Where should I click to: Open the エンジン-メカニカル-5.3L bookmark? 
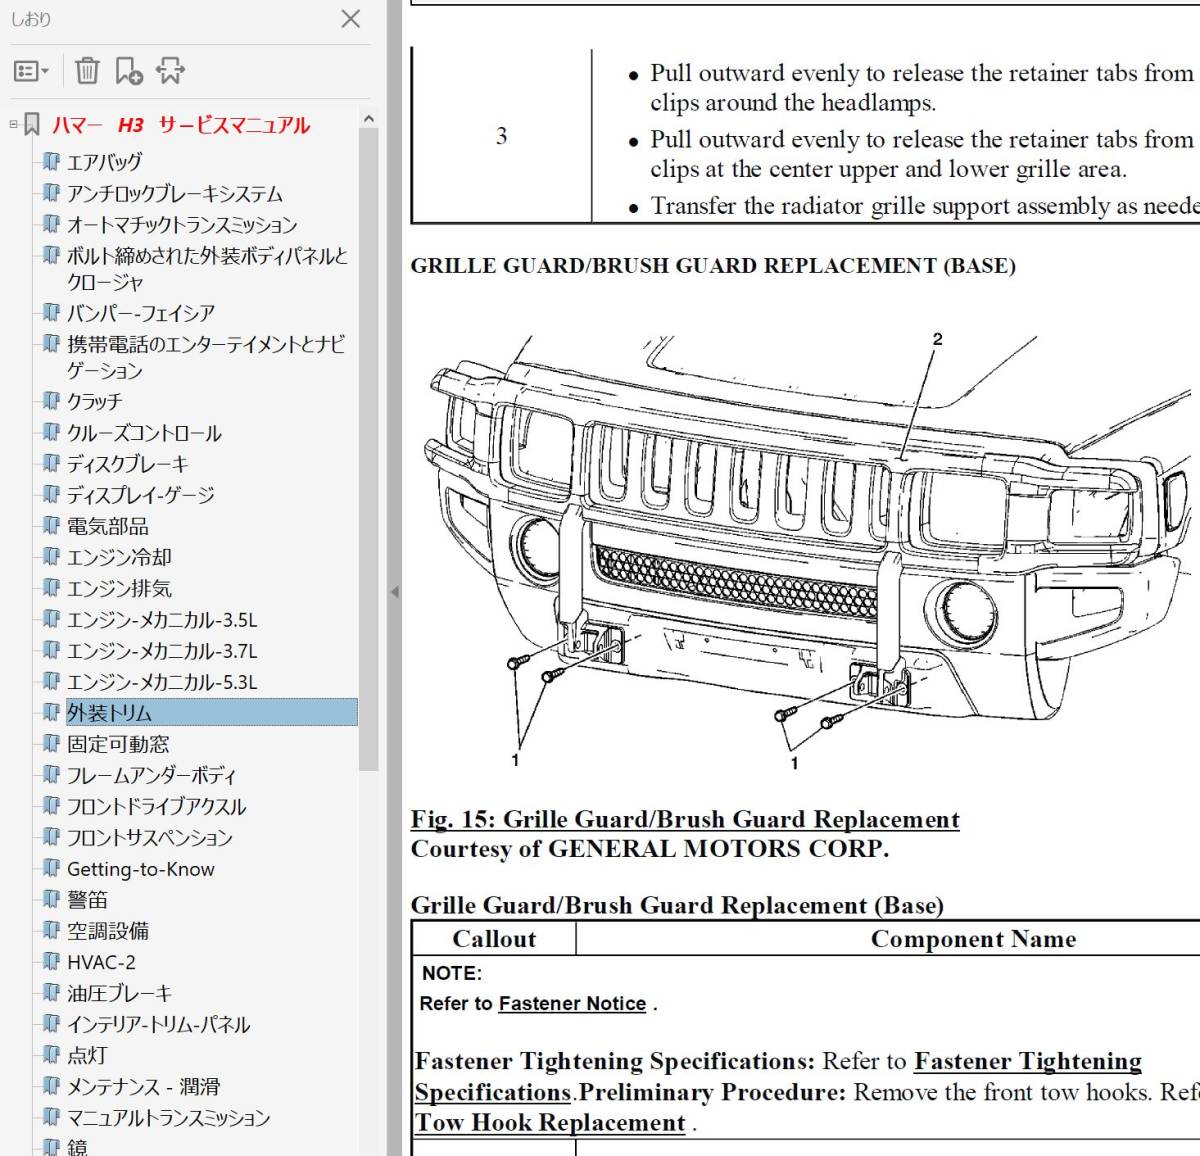pyautogui.click(x=162, y=682)
